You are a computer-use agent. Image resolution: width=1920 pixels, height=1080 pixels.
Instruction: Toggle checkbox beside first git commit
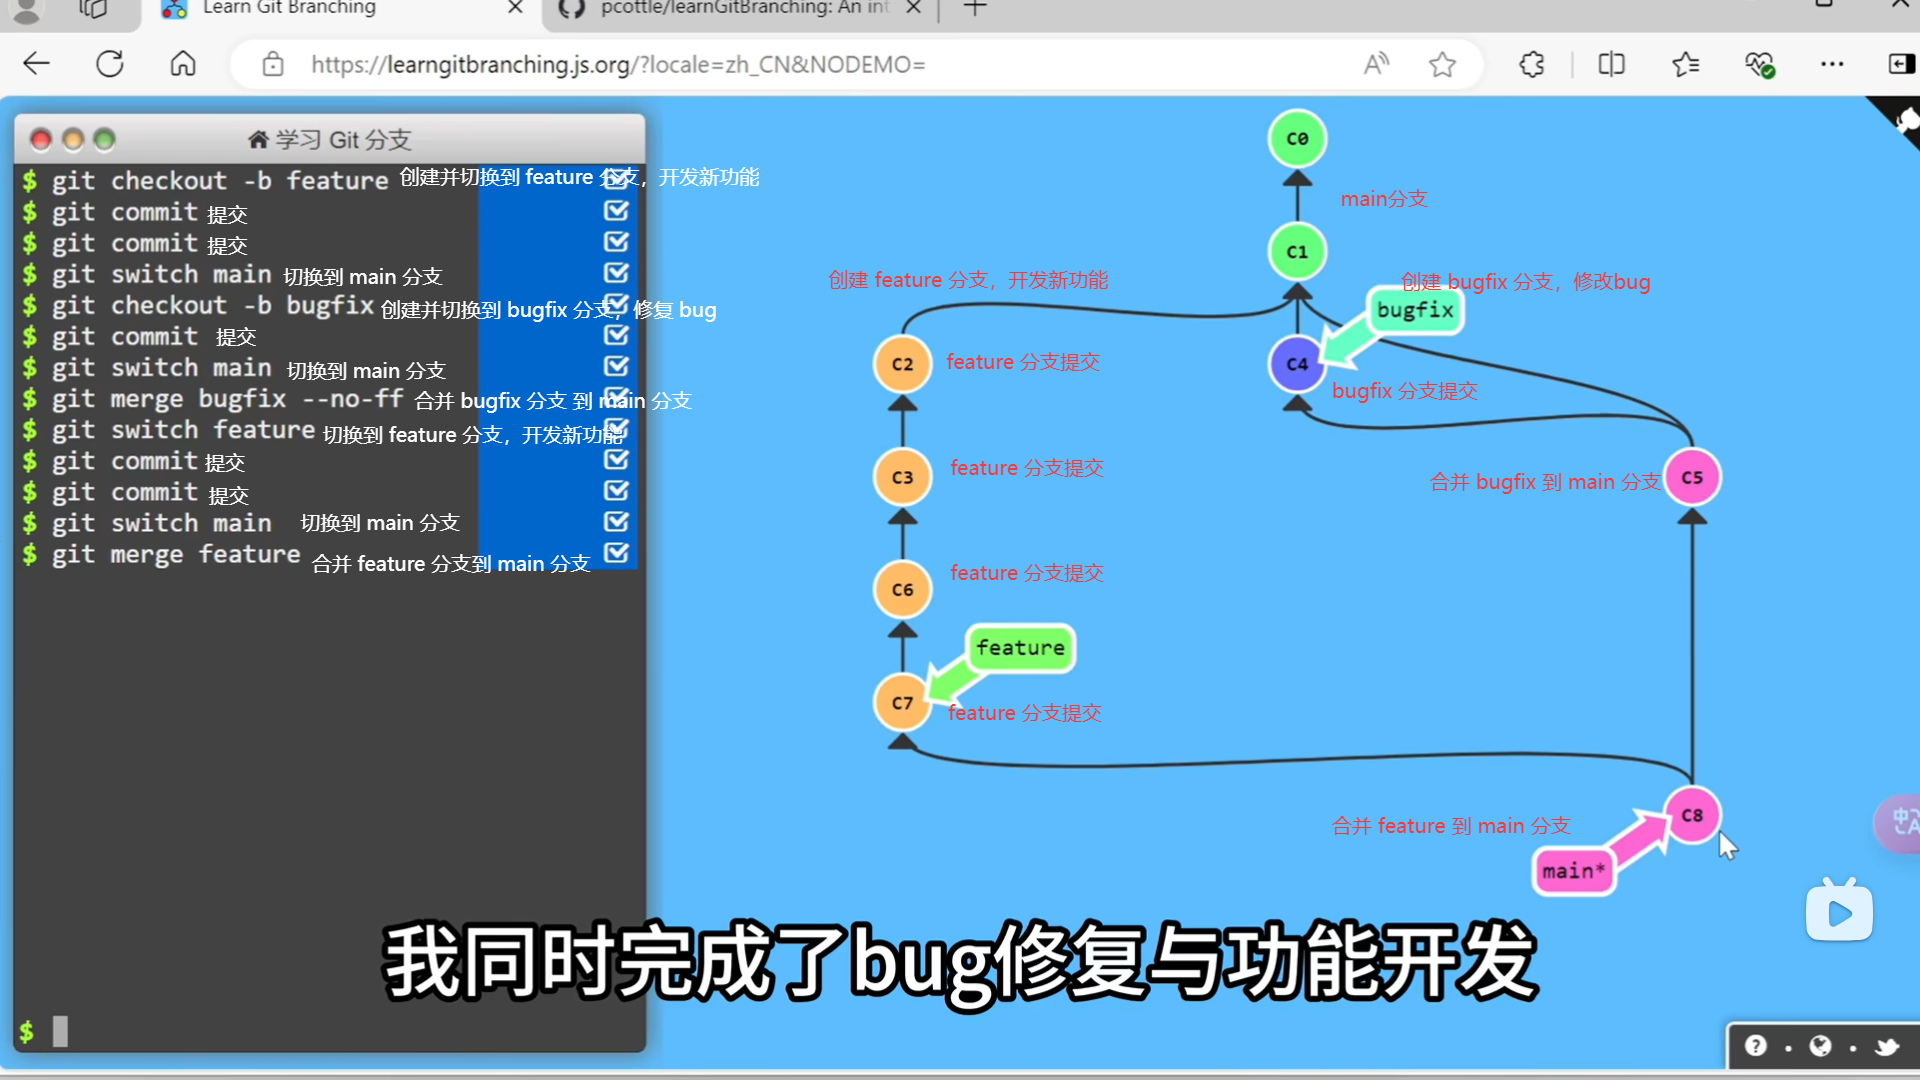click(x=616, y=211)
